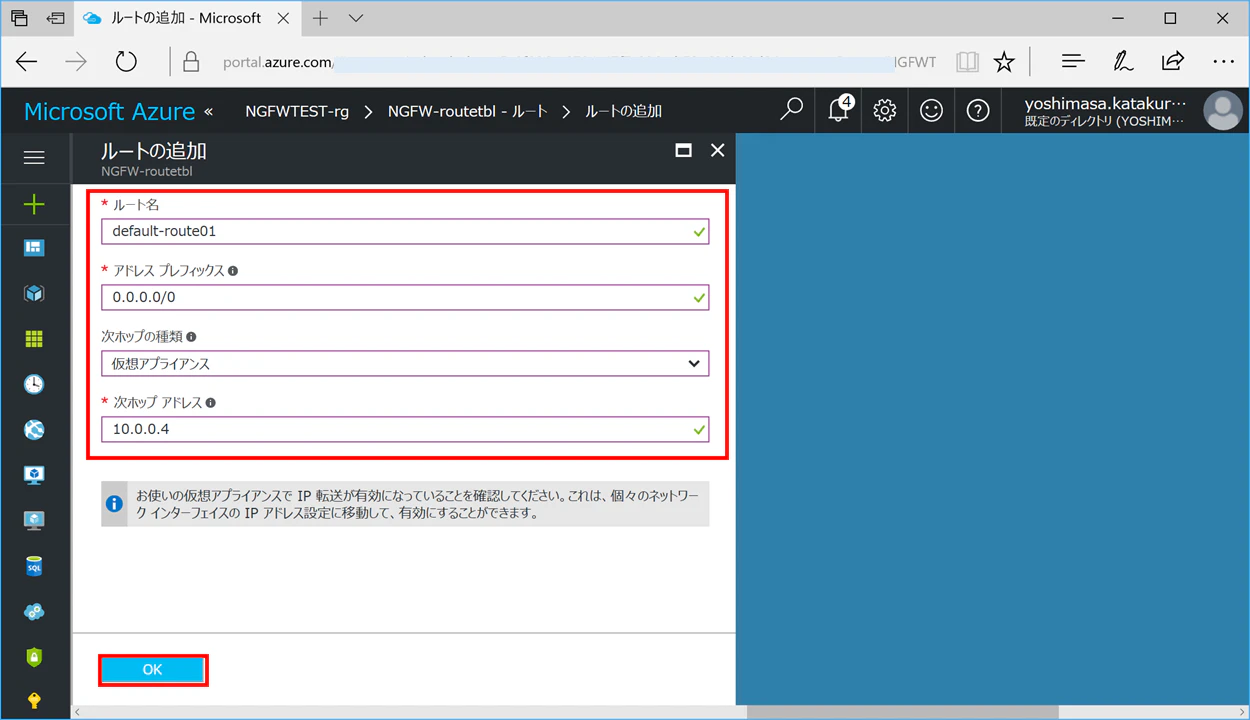
Task: Go to NGFW-routetbl - ルート breadcrumb
Action: pos(467,111)
